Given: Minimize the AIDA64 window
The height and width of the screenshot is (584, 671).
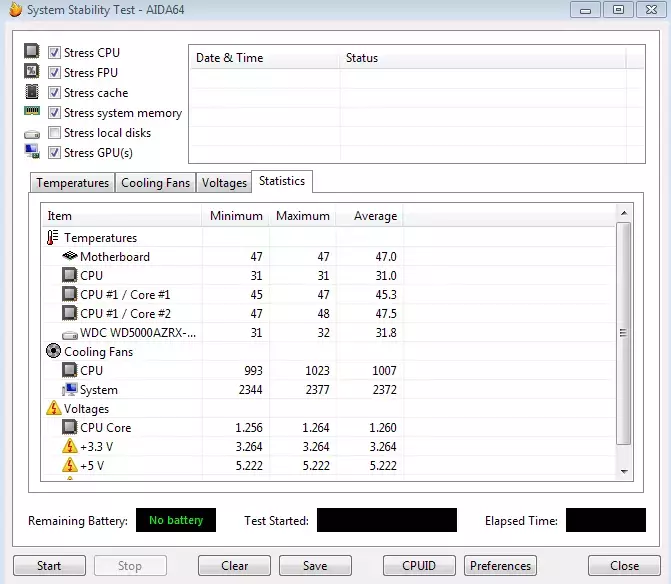Looking at the screenshot, I should (585, 9).
